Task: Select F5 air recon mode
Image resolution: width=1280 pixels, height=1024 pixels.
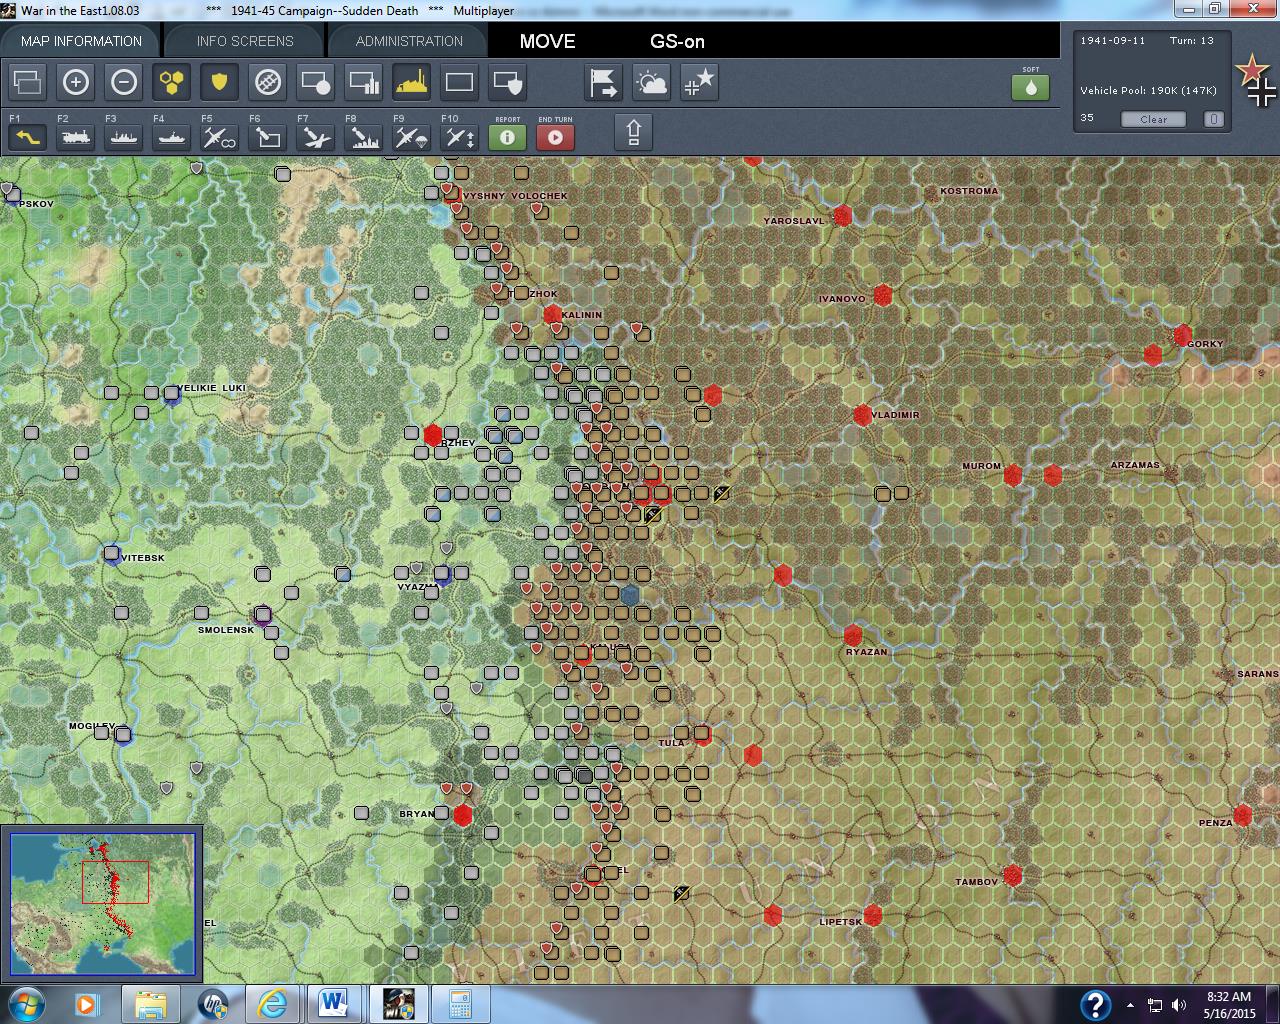Action: [220, 137]
